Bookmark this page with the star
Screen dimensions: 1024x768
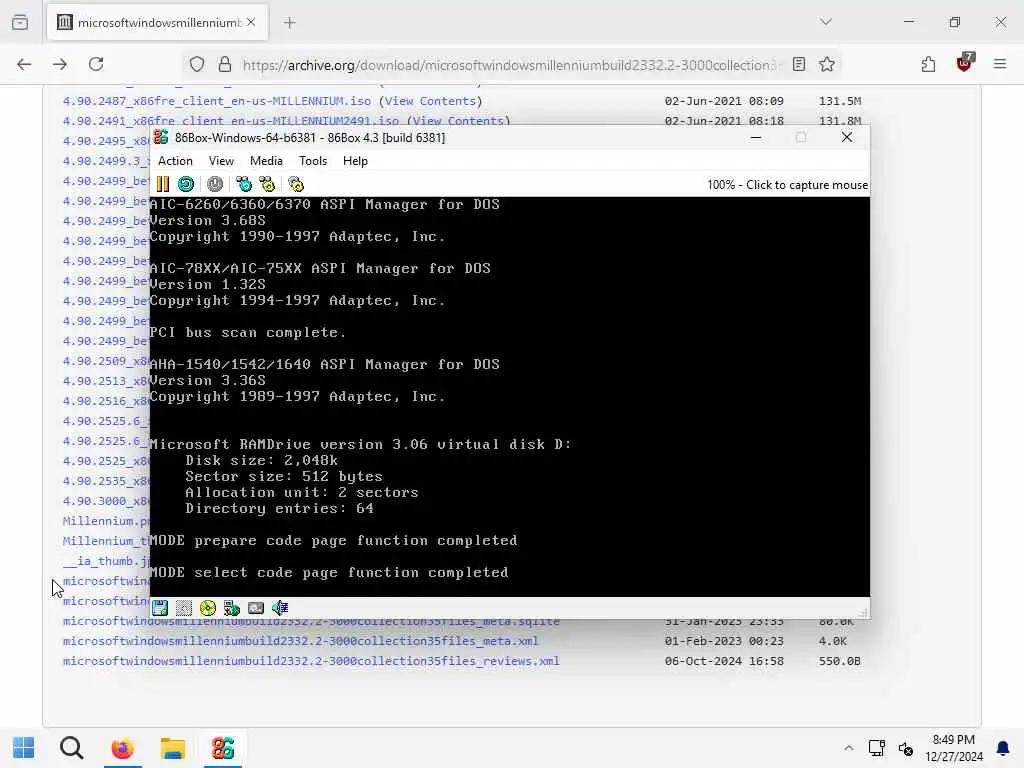827,64
